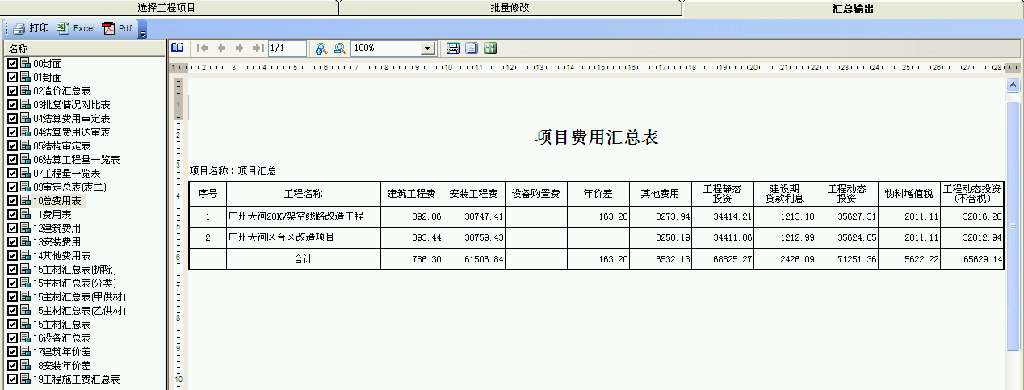Screen dimensions: 1024x390
Task: Switch to the 选择工程项目 tab
Action: 167,8
